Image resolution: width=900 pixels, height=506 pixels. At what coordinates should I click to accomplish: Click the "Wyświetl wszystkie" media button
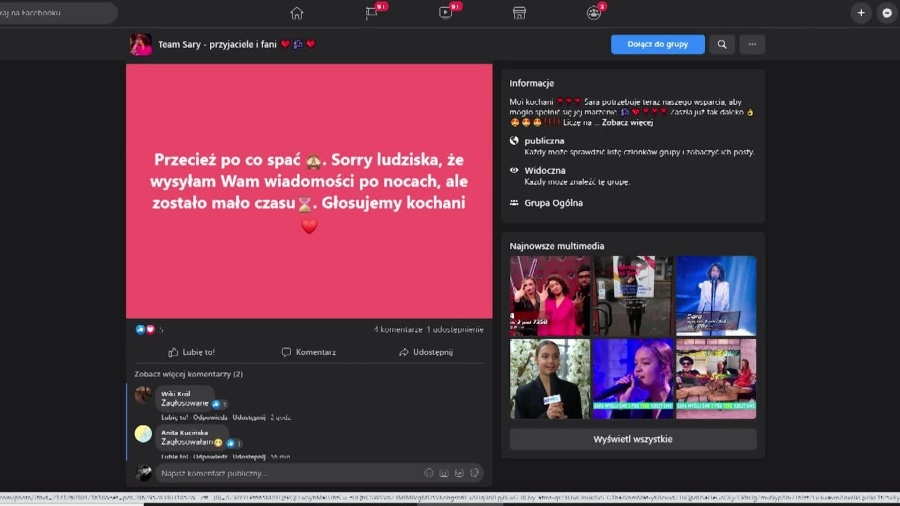click(x=632, y=439)
